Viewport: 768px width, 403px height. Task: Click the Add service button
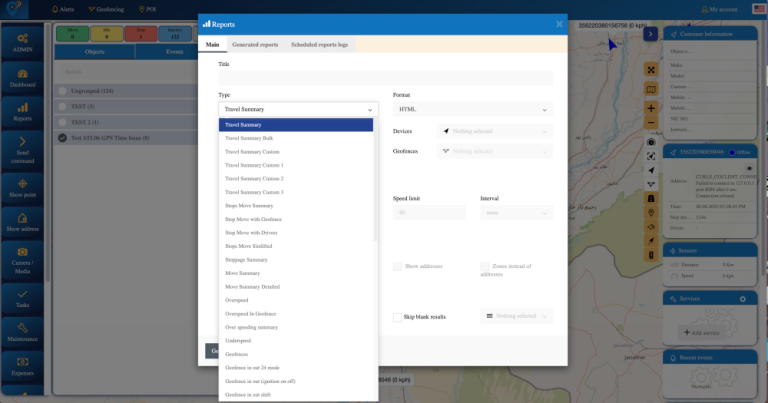(706, 331)
